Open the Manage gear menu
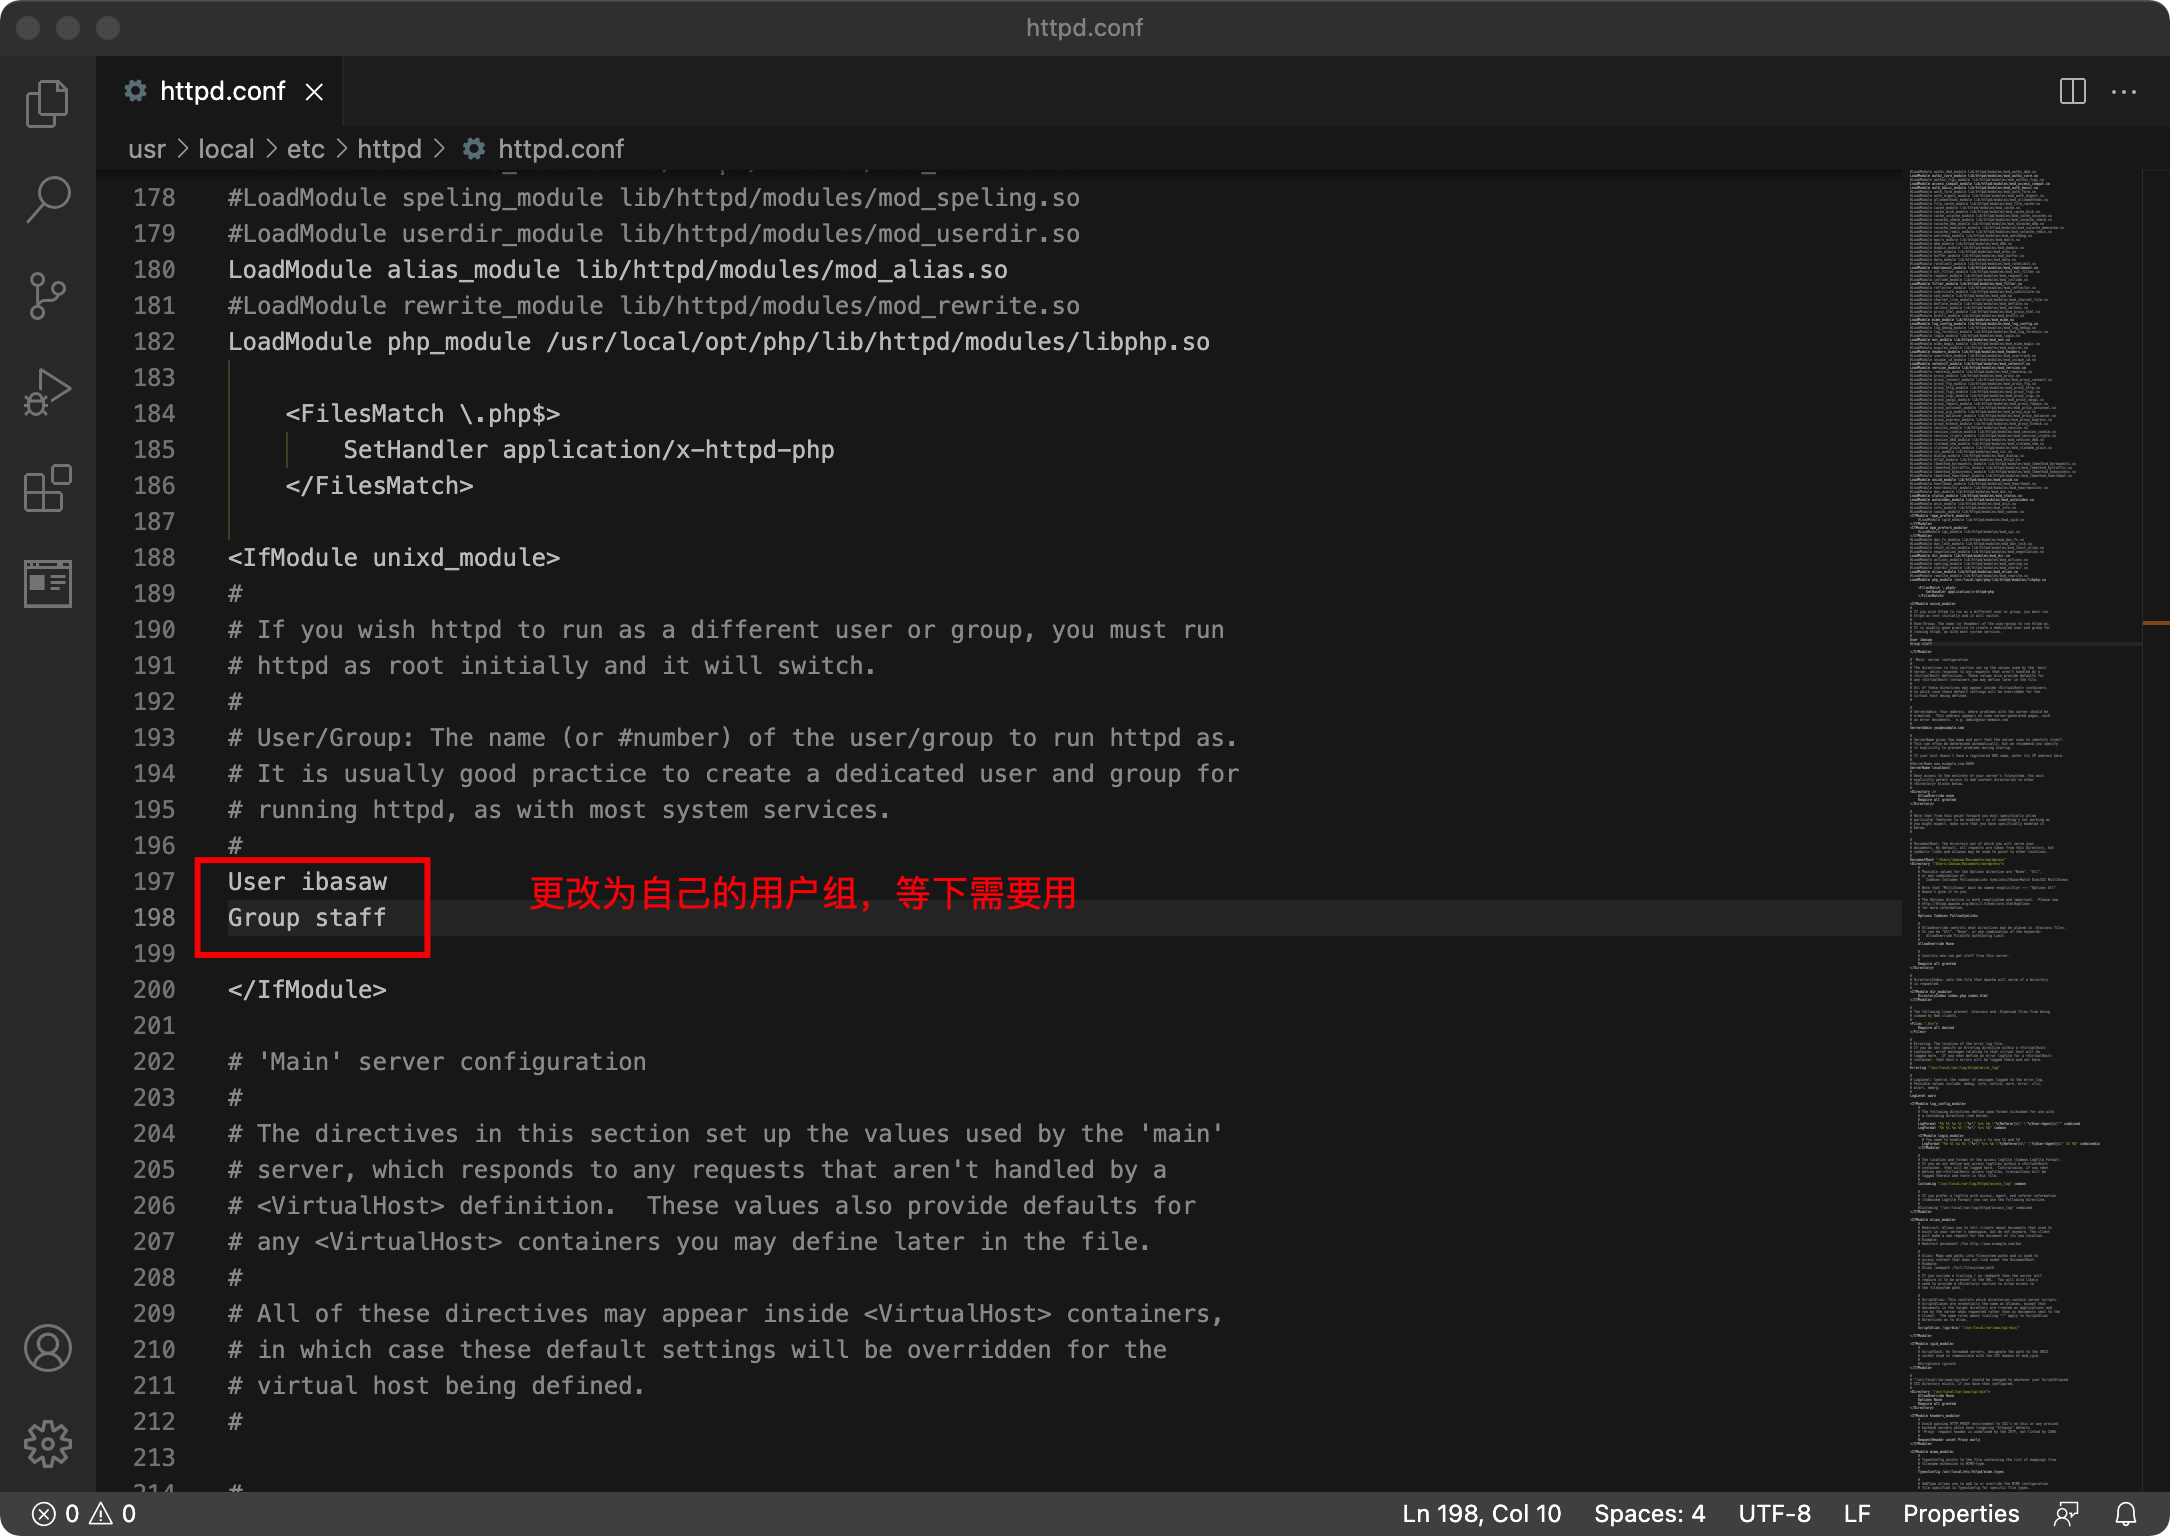The width and height of the screenshot is (2170, 1536). click(x=47, y=1444)
